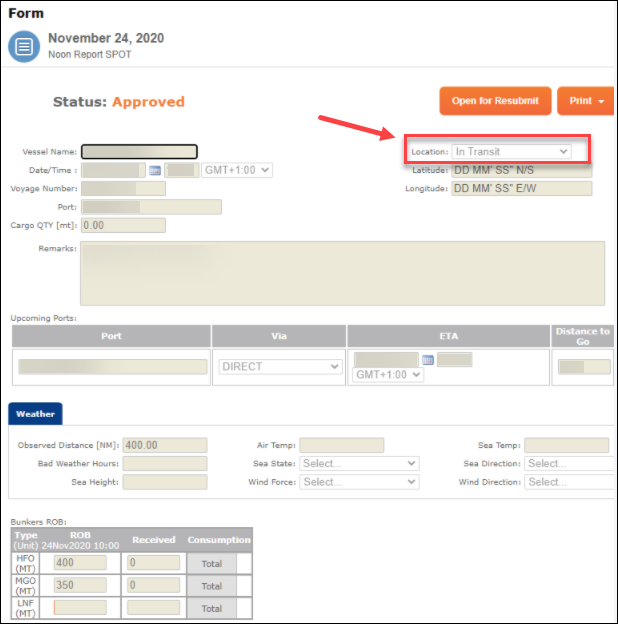Open the Location In Transit dropdown
This screenshot has width=618, height=624.
(x=511, y=152)
